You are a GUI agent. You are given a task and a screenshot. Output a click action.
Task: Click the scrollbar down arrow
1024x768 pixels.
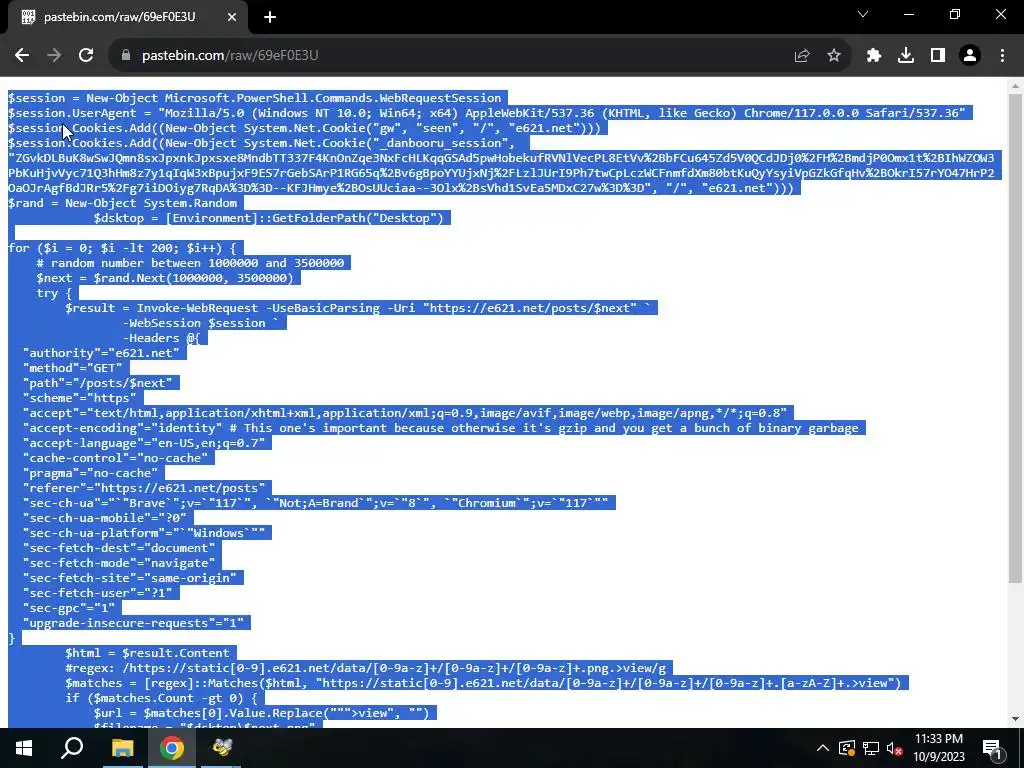point(1015,719)
